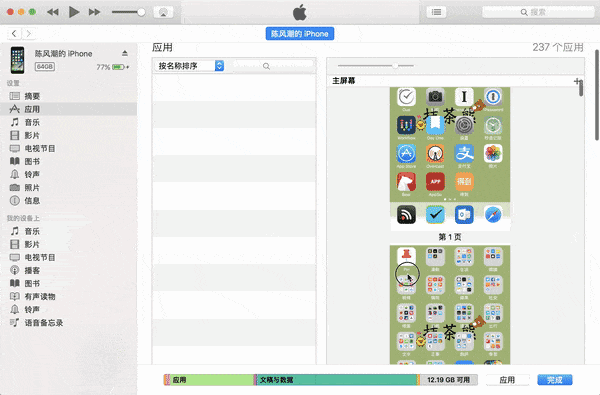
Task: Click the blue 完成 done button
Action: [x=554, y=380]
